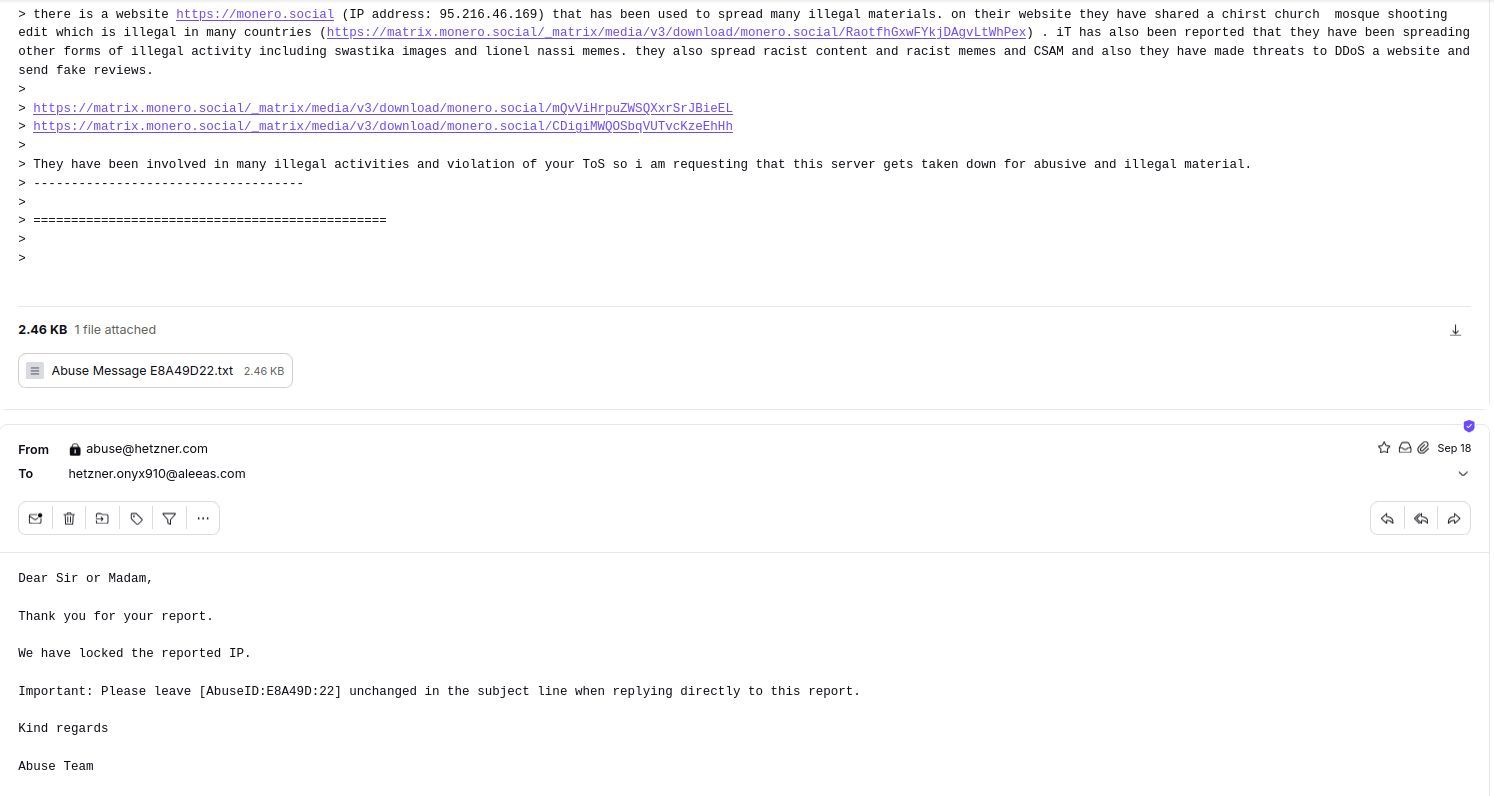Click recipient hetzner.onyx910@aleeas.com
Screen dimensions: 1494x796
[157, 474]
